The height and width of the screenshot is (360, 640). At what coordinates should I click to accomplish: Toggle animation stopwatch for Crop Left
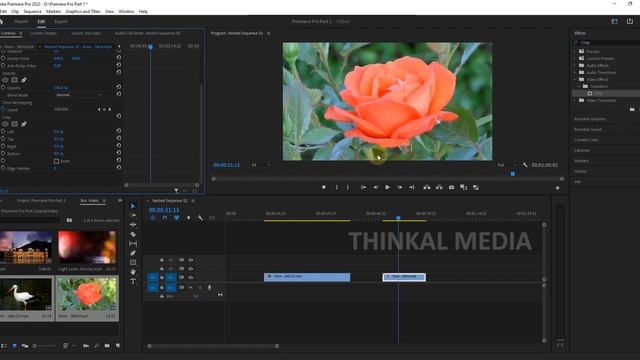tap(3, 131)
